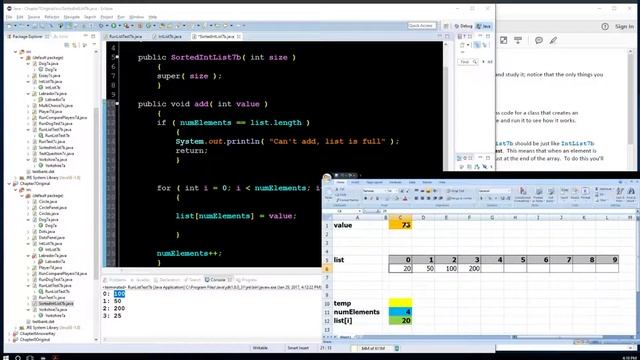Click the taskbar search icon
The height and width of the screenshot is (360, 640).
click(18, 358)
